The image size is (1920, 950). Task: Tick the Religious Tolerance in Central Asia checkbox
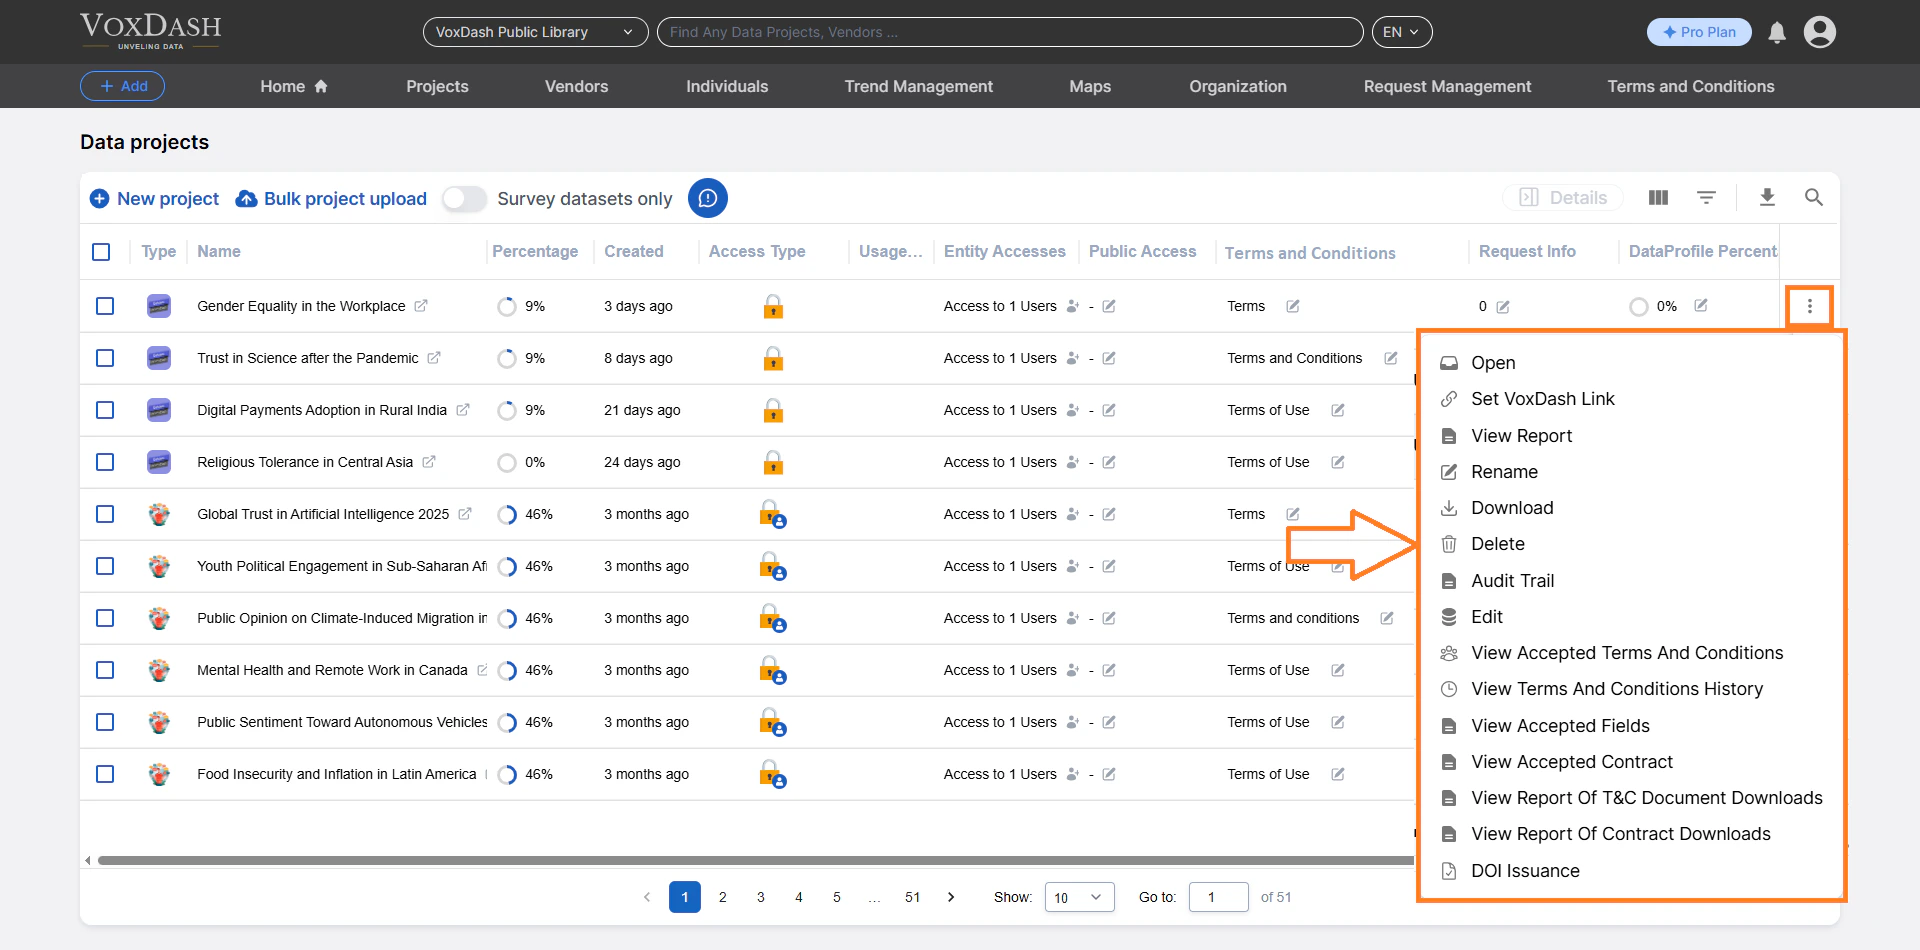coord(105,462)
